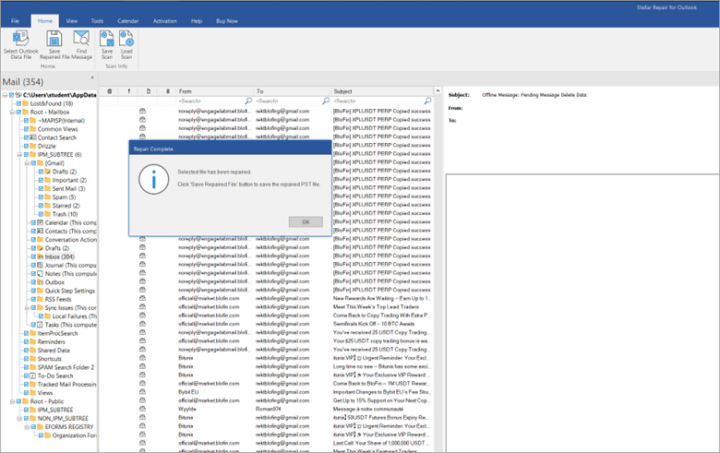Toggle the Drizzle folder checkbox
Image resolution: width=720 pixels, height=453 pixels.
point(26,146)
